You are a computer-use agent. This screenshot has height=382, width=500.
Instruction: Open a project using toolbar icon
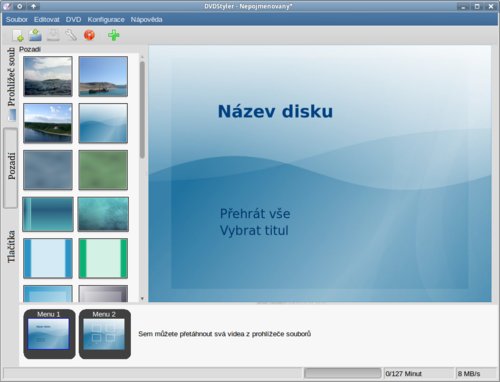[35, 35]
